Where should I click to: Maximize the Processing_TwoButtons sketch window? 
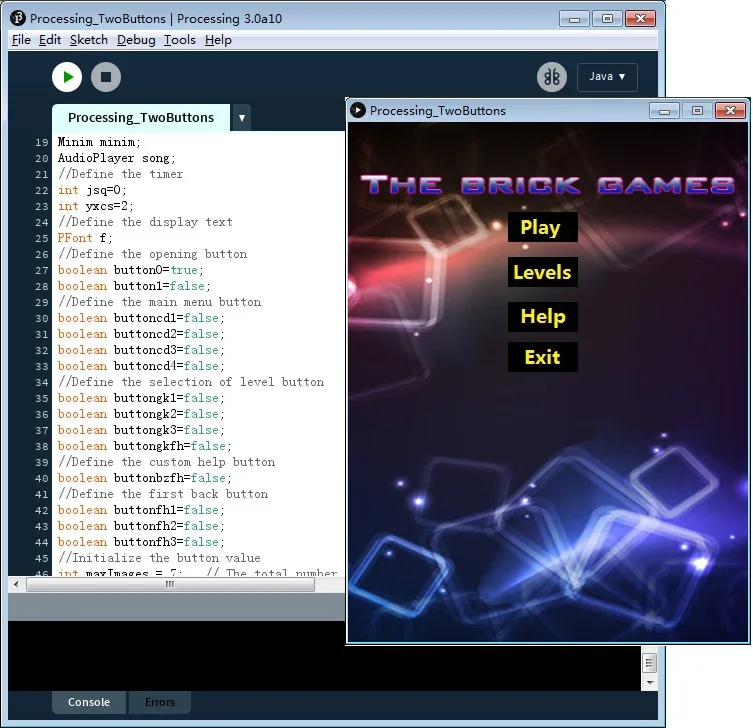coord(697,111)
